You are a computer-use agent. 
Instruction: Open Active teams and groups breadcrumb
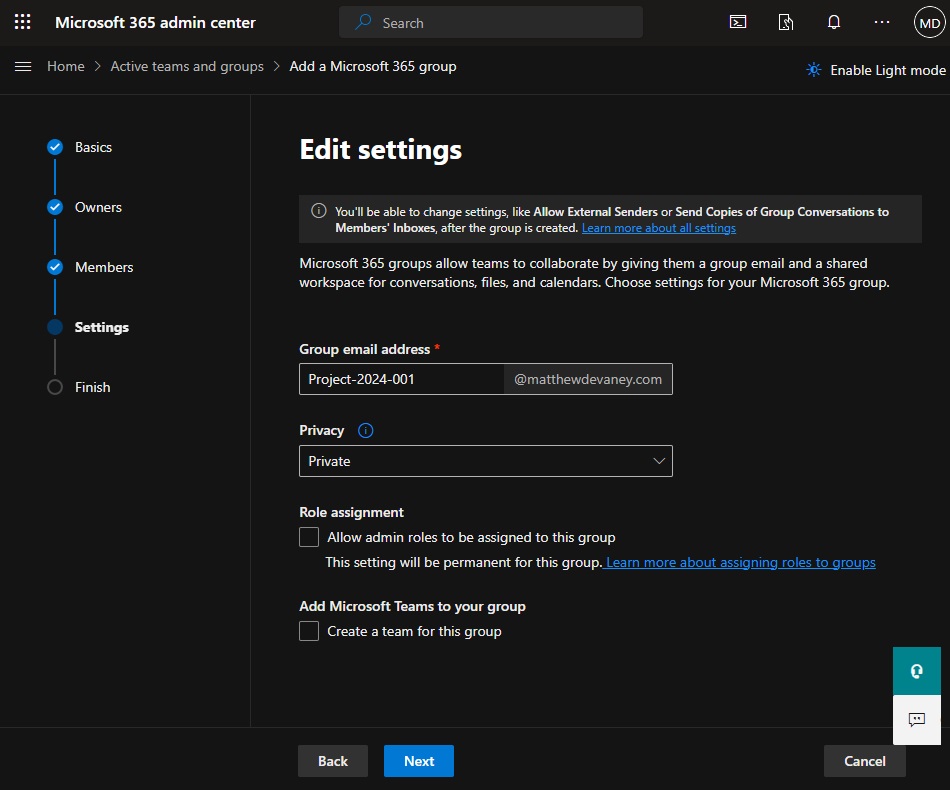(x=187, y=66)
